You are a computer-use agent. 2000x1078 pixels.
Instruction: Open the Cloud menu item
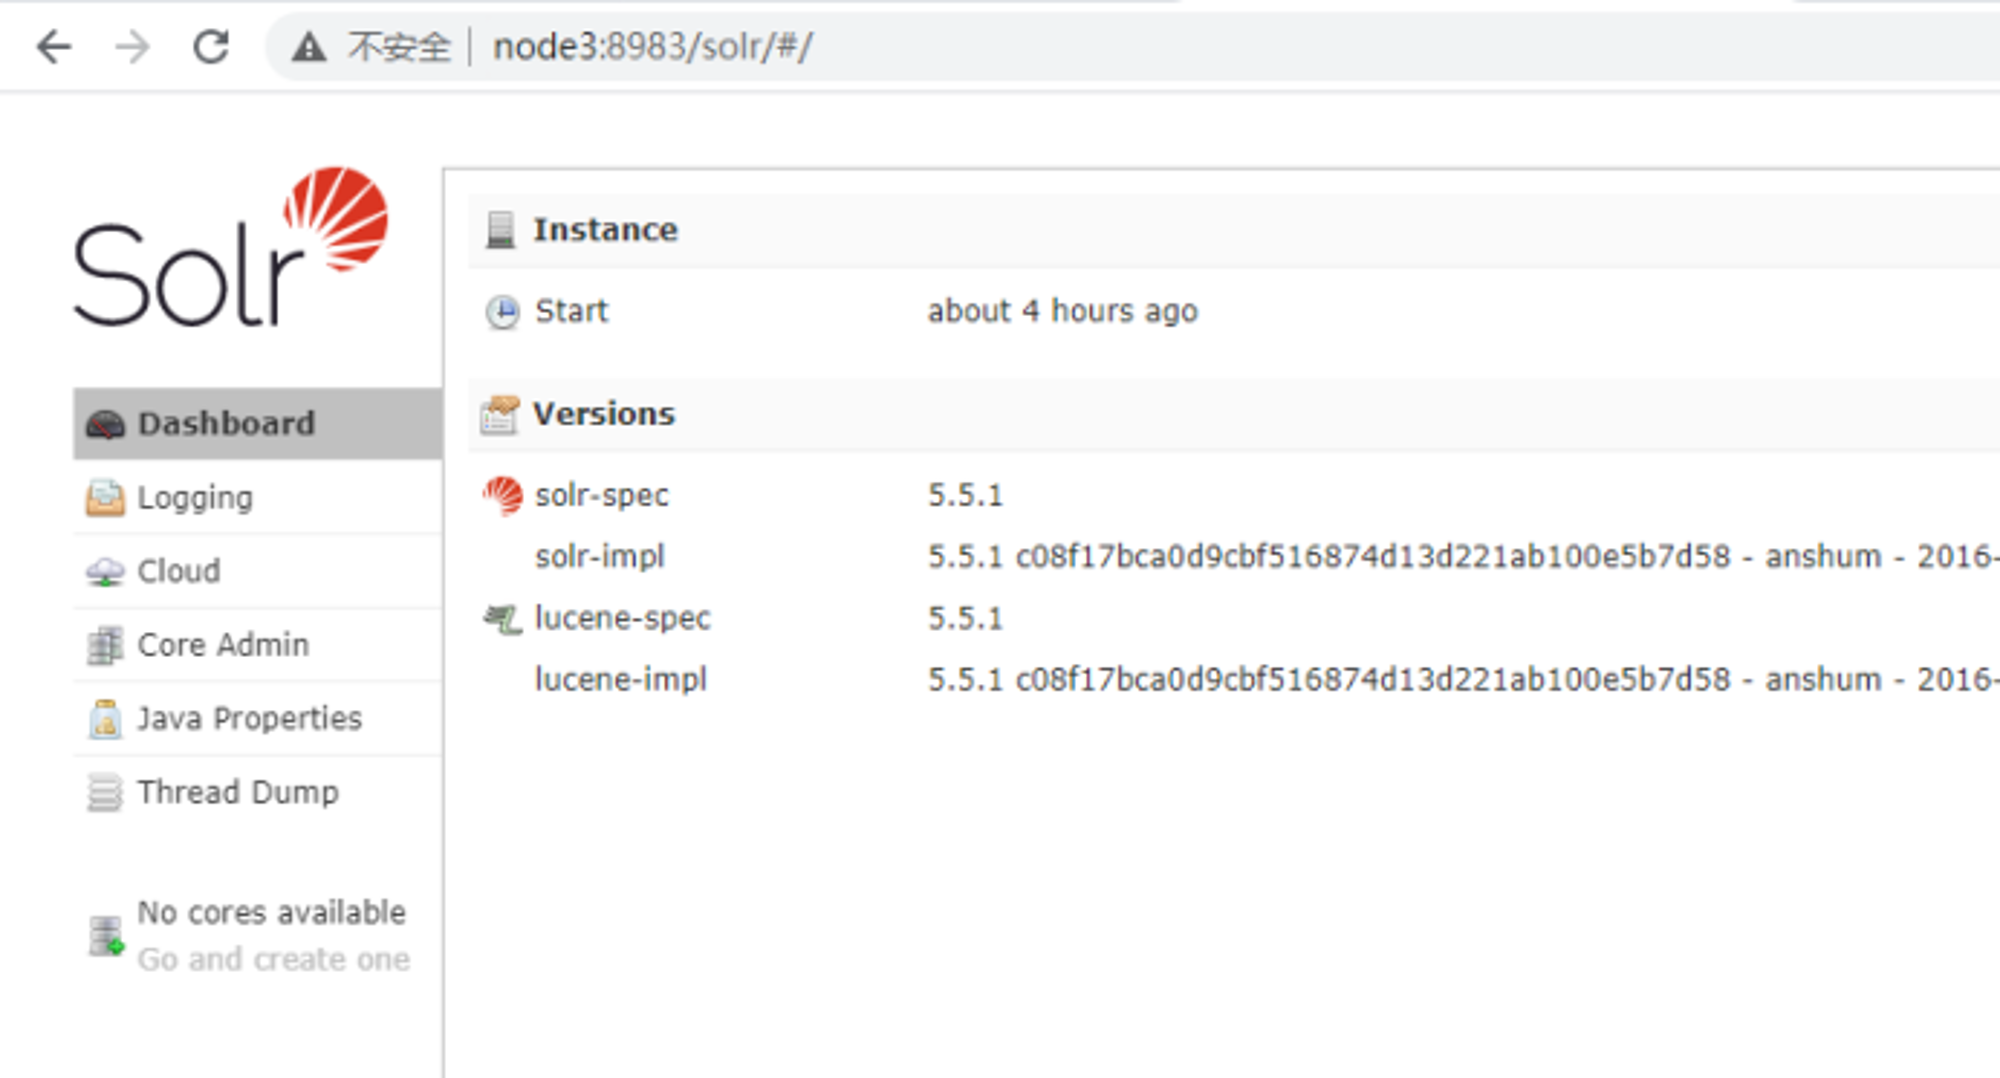pos(258,571)
